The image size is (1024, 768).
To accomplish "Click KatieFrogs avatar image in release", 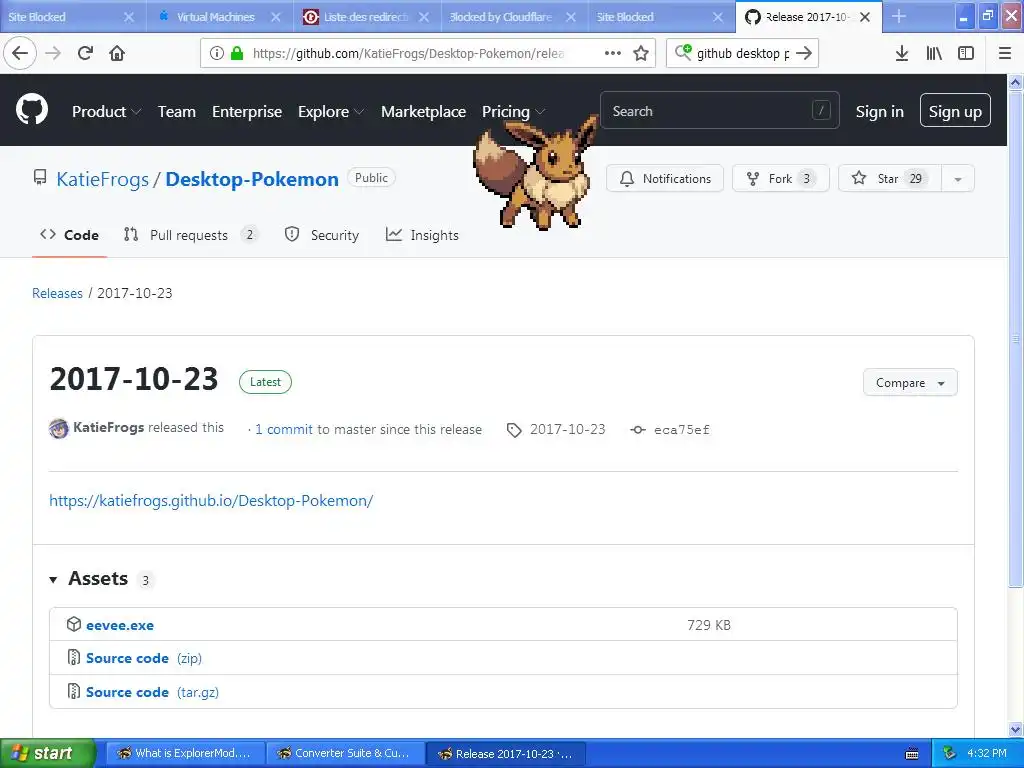I will click(x=59, y=428).
